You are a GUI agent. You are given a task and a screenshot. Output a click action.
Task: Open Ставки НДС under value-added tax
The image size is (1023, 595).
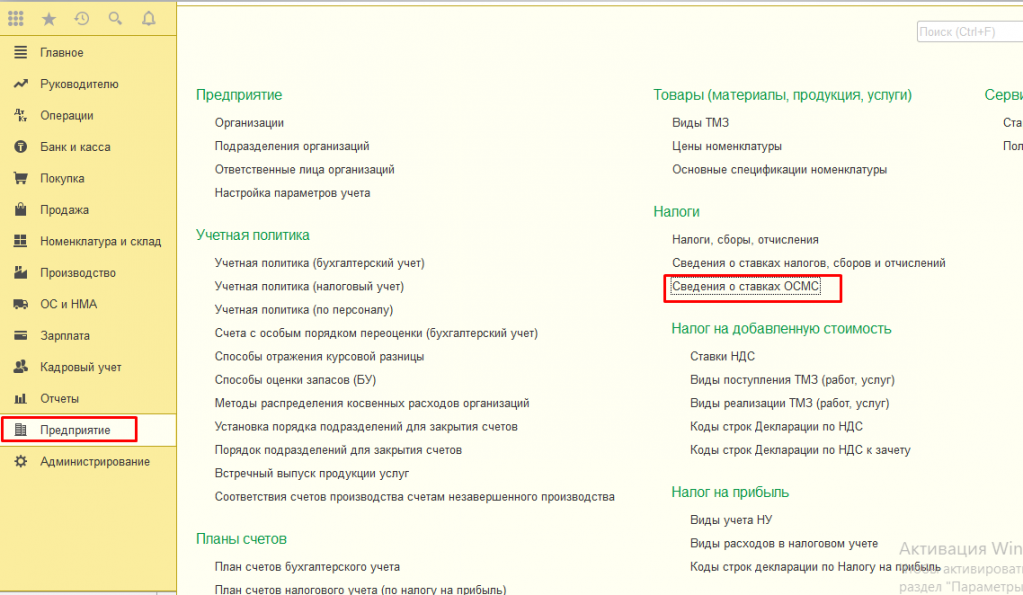pyautogui.click(x=722, y=356)
